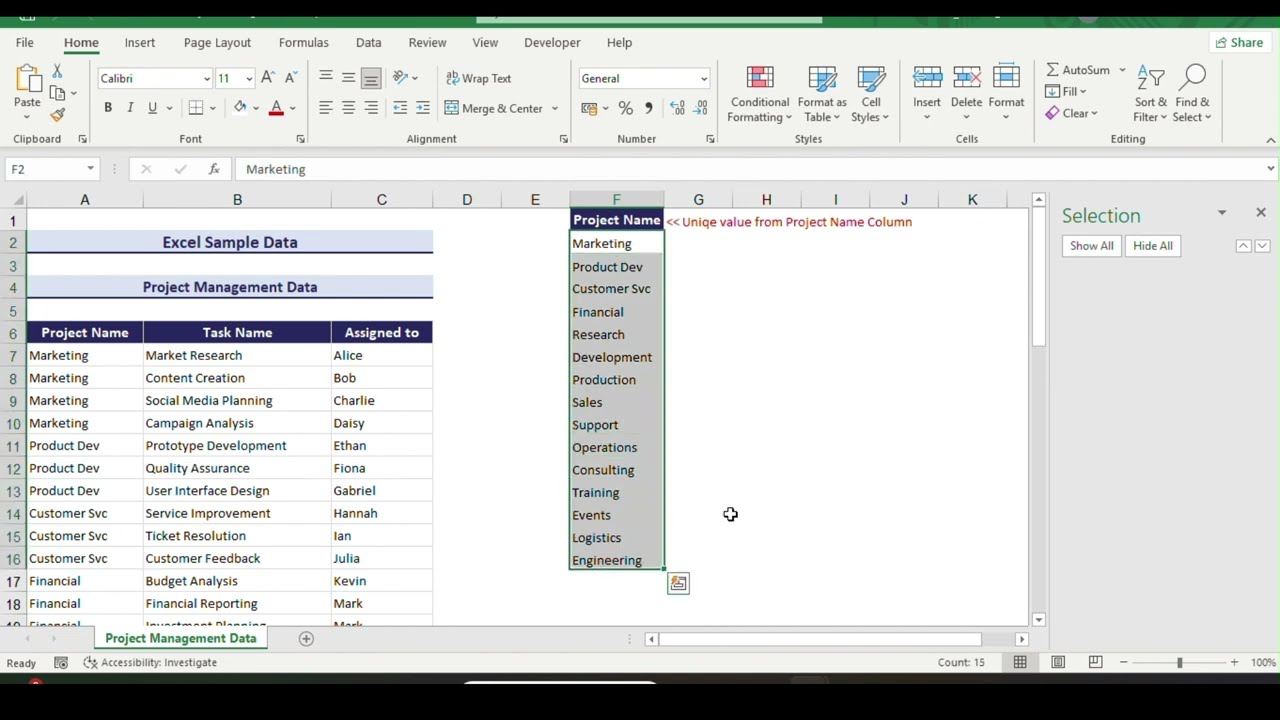This screenshot has height=720, width=1280.
Task: Apply the red Font Color
Action: click(x=276, y=108)
